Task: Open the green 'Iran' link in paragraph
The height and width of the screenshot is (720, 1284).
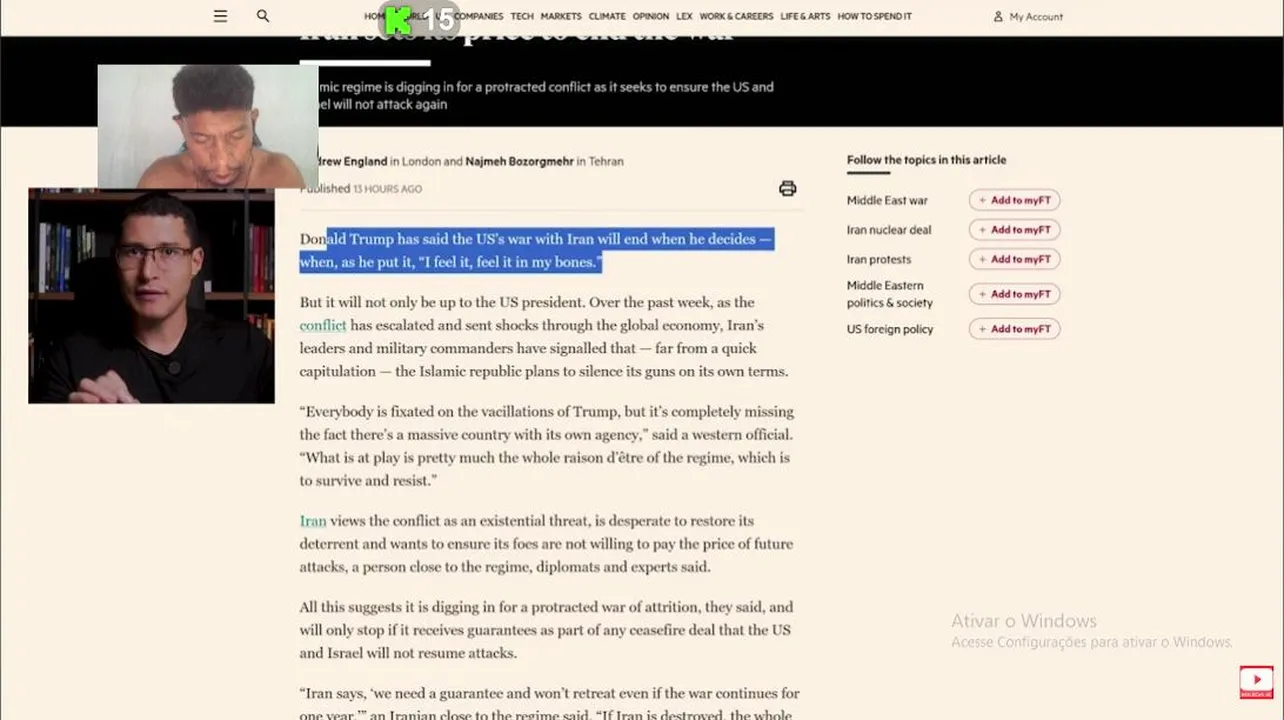Action: tap(313, 521)
